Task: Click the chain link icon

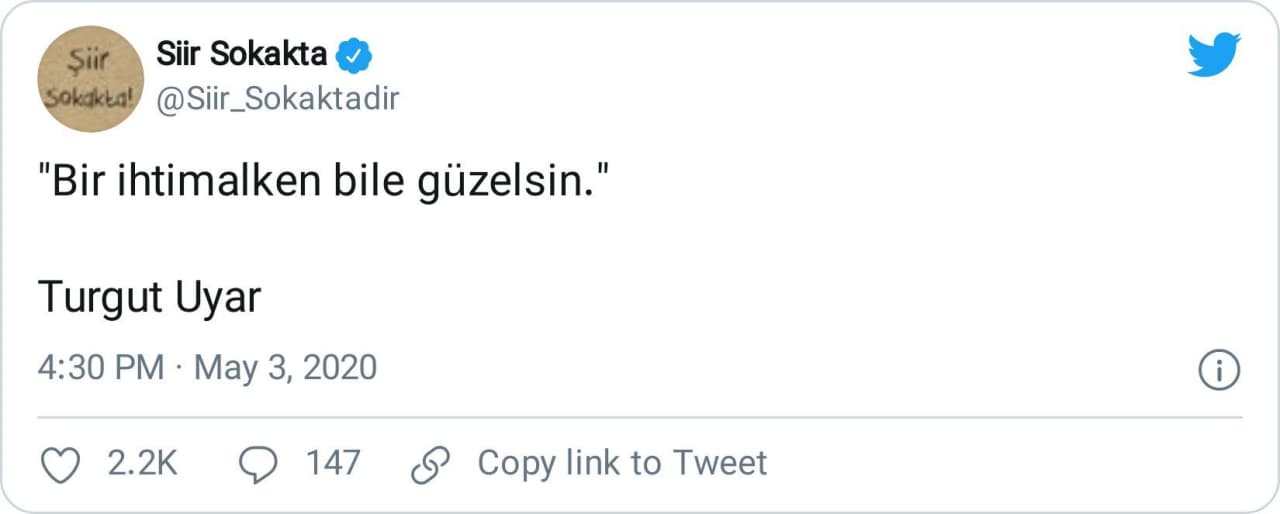Action: pos(432,464)
